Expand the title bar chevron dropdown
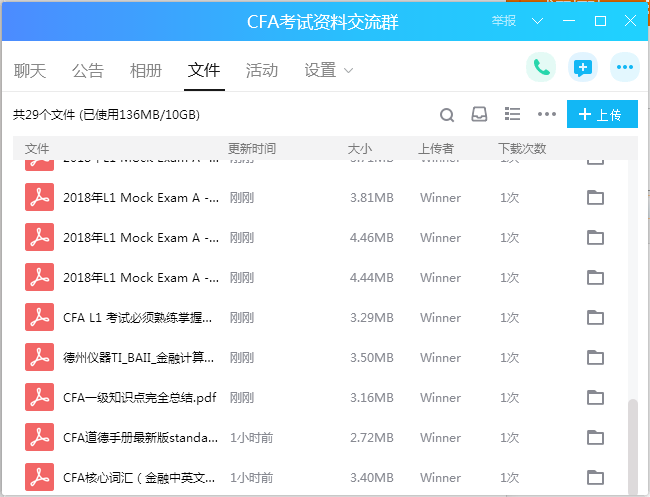The height and width of the screenshot is (497, 650). [537, 21]
